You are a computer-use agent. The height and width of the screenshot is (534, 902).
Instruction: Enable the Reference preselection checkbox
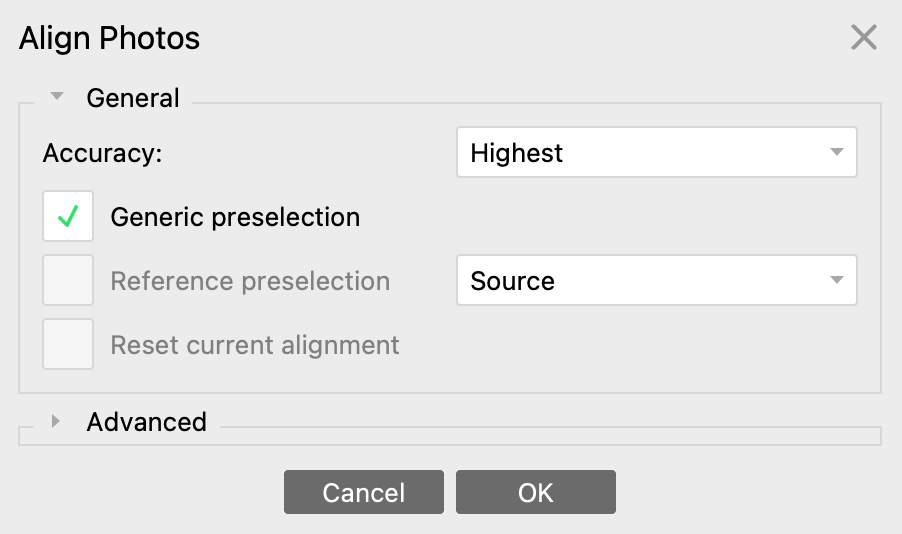(68, 281)
